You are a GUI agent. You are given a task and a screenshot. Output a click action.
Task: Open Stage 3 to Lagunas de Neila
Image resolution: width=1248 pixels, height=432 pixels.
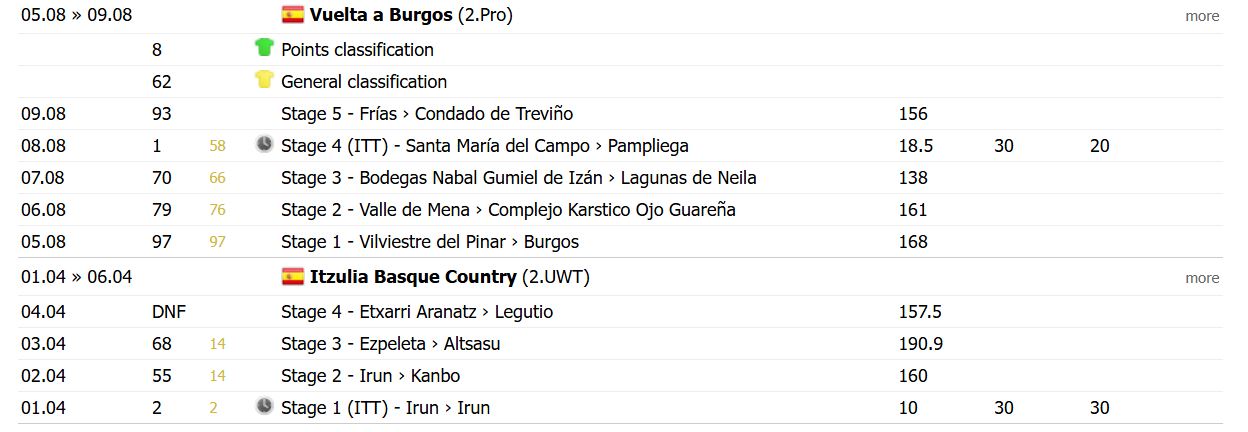click(x=518, y=178)
